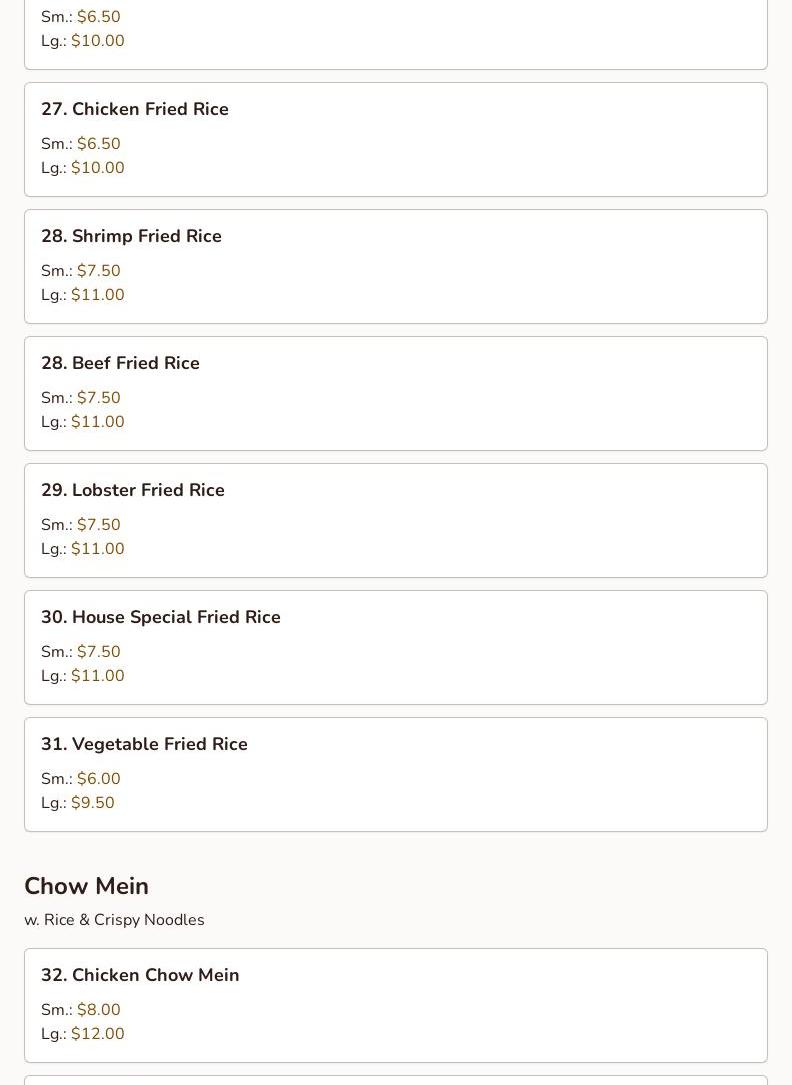Choose small $7.50 Shrimp Fried Rice price
This screenshot has width=792, height=1085.
(x=98, y=271)
